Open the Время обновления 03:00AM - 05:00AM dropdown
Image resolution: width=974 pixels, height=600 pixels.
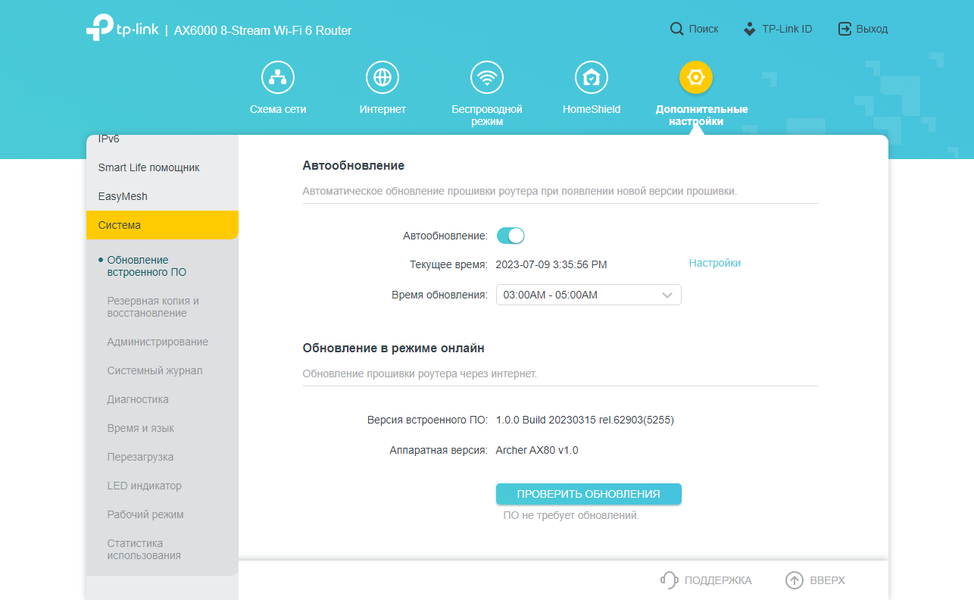[588, 295]
